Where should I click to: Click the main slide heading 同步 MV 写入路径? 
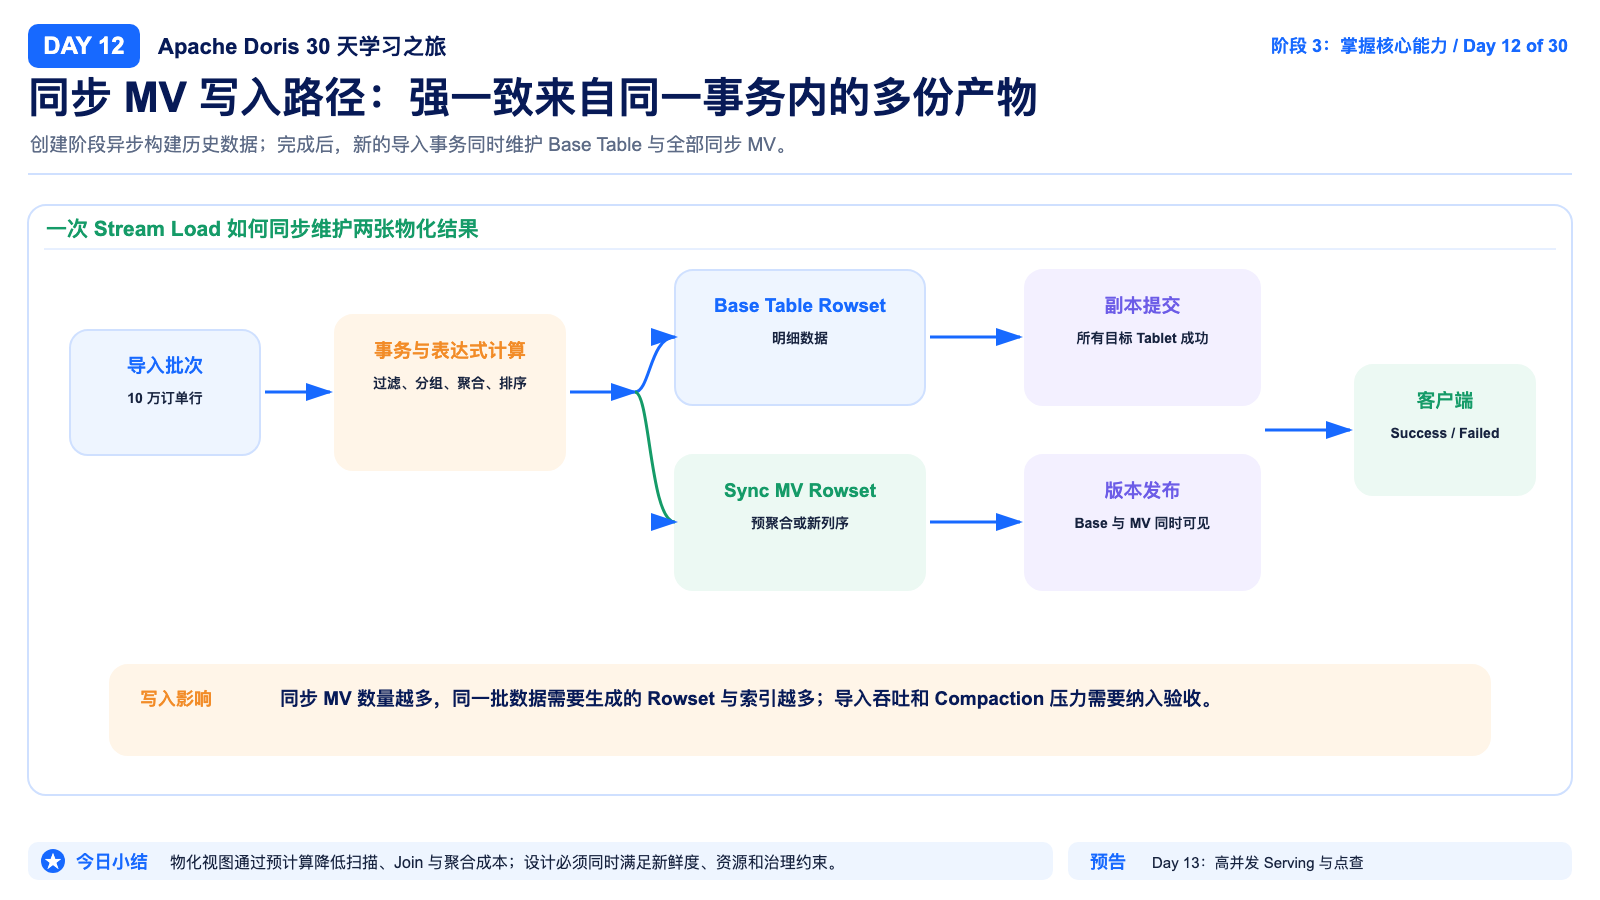pyautogui.click(x=533, y=98)
